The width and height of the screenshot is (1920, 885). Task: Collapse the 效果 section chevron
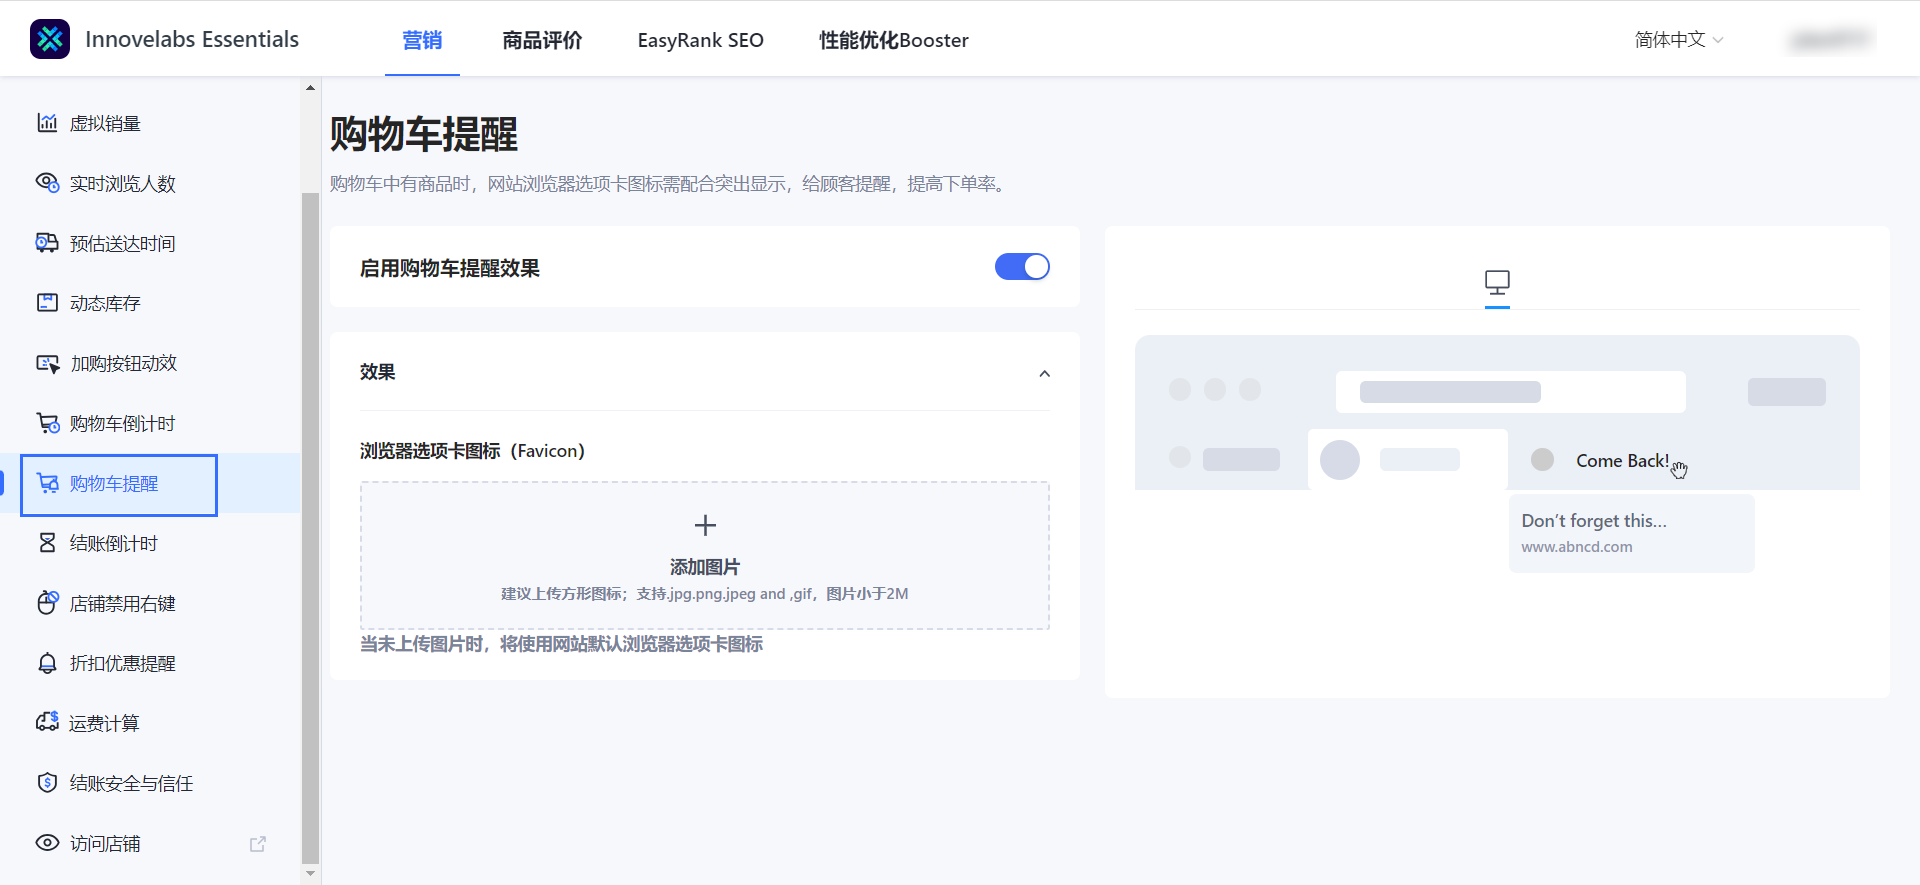(x=1044, y=373)
